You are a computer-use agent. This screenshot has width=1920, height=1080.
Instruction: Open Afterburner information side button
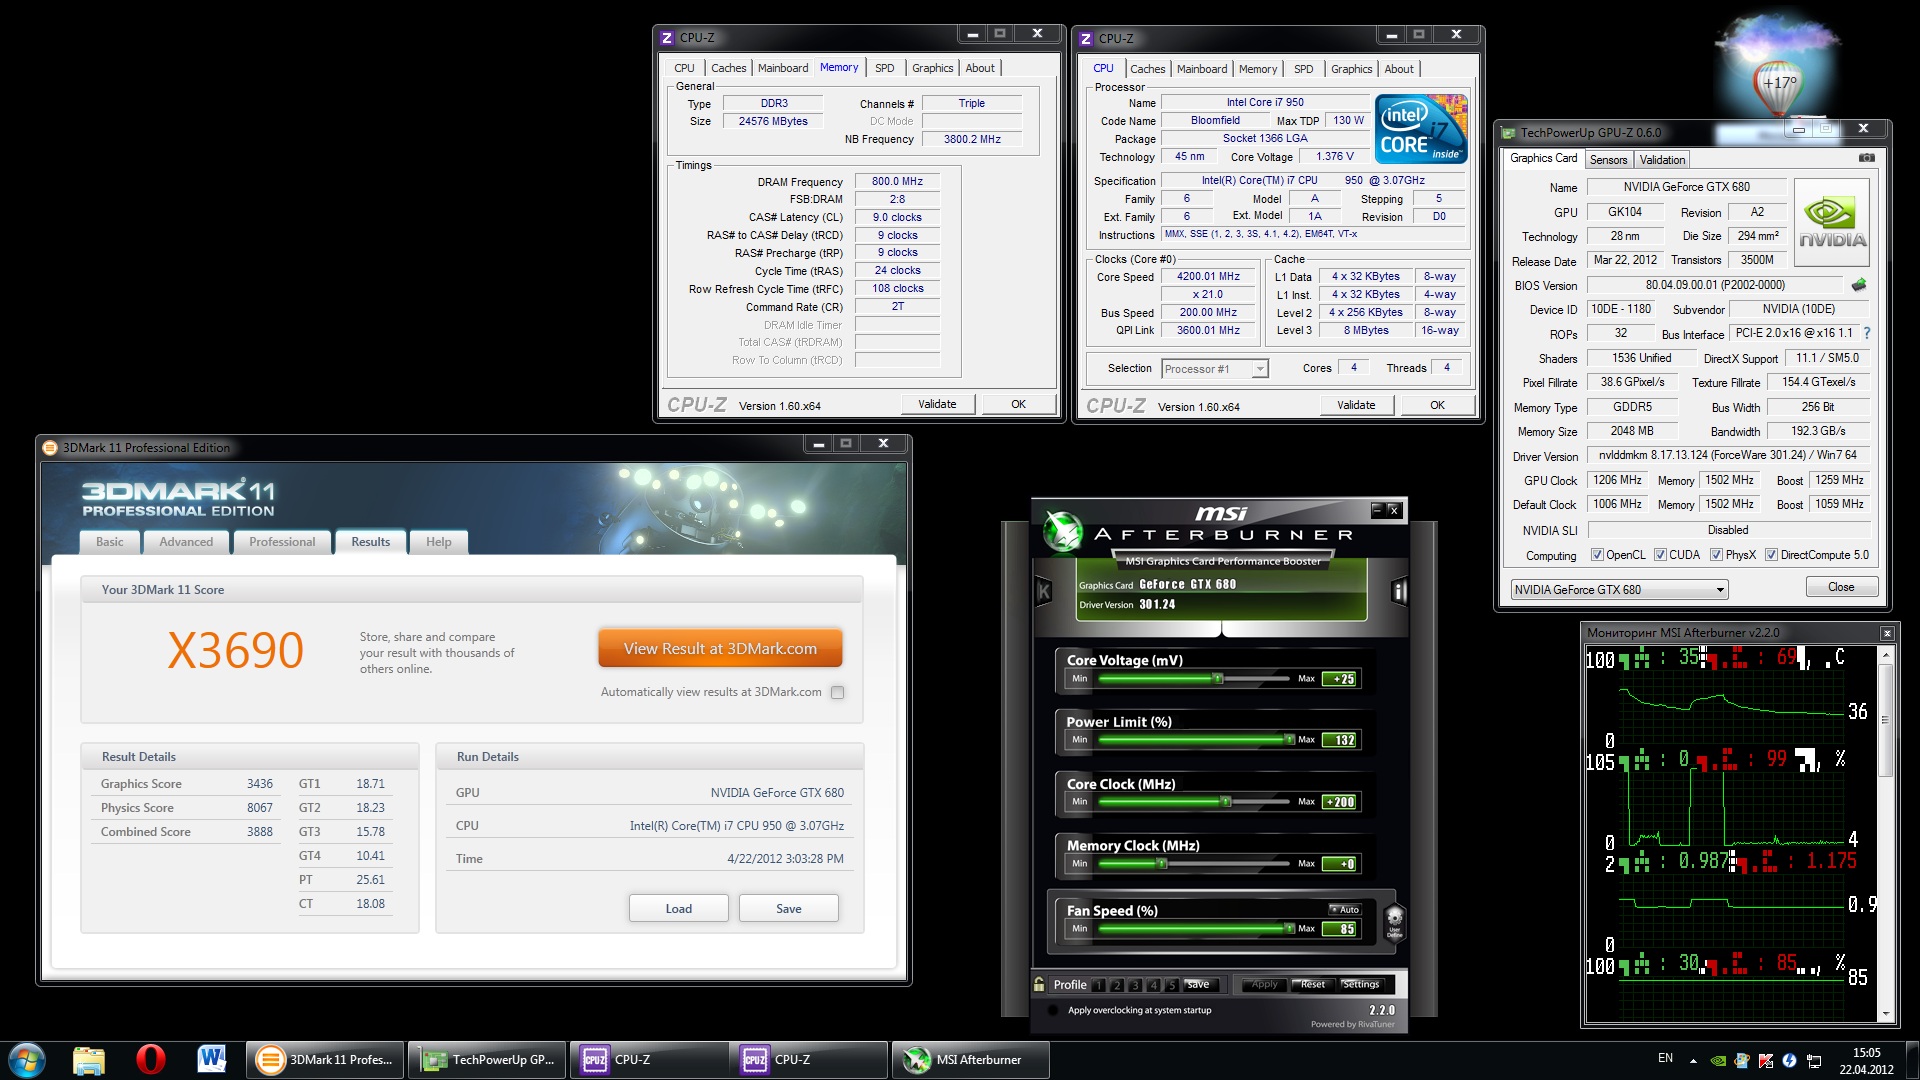(x=1399, y=592)
